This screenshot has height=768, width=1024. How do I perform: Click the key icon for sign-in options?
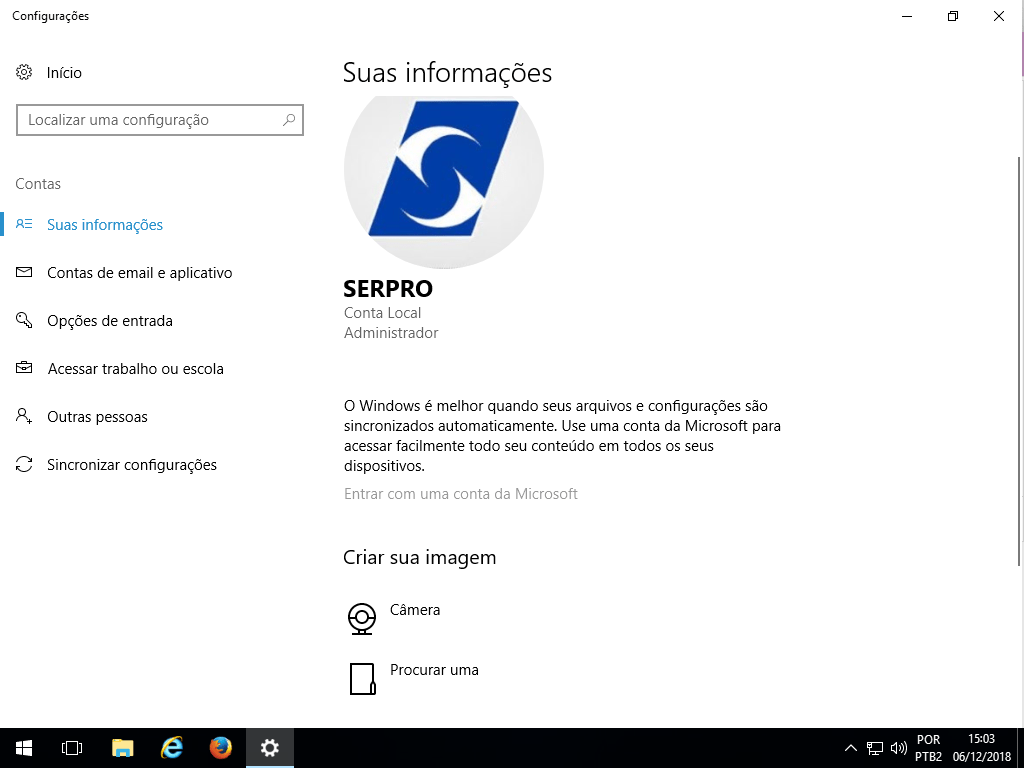coord(25,321)
